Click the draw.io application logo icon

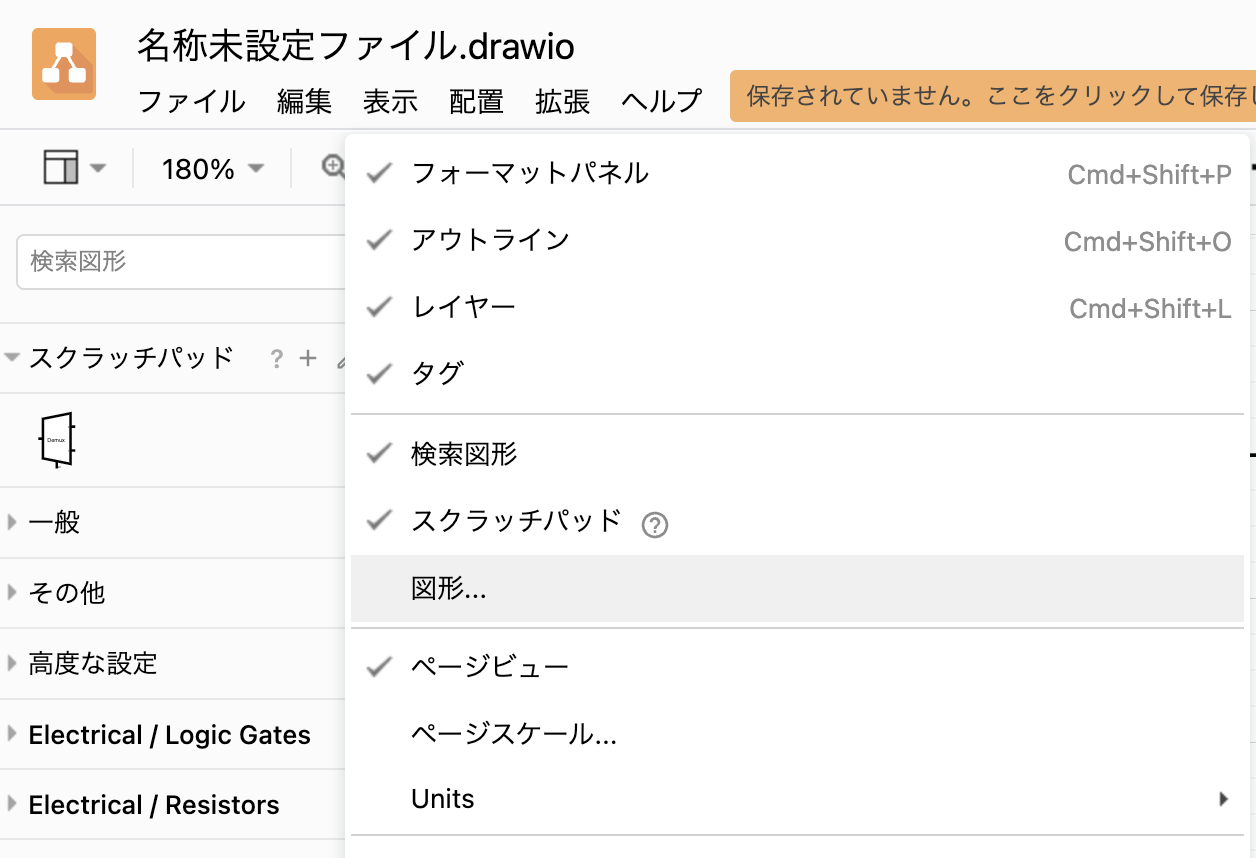pos(64,63)
